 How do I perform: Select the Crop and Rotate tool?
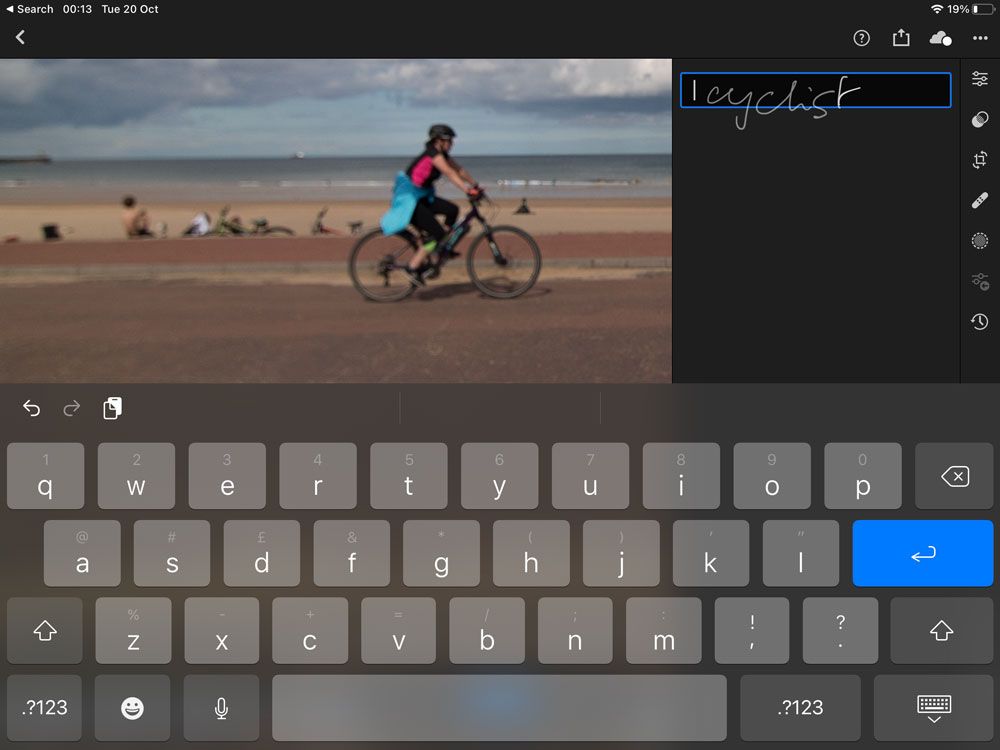coord(980,160)
